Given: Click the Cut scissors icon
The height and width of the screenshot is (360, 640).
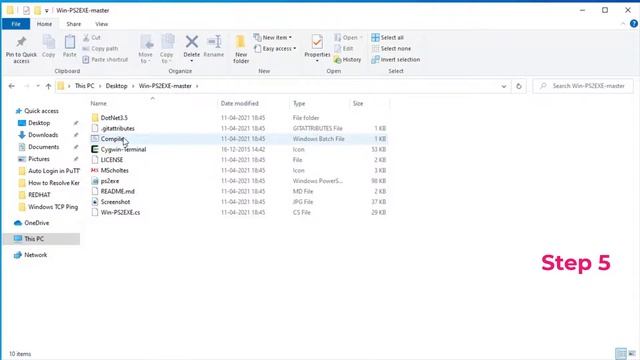Looking at the screenshot, I should pyautogui.click(x=86, y=38).
